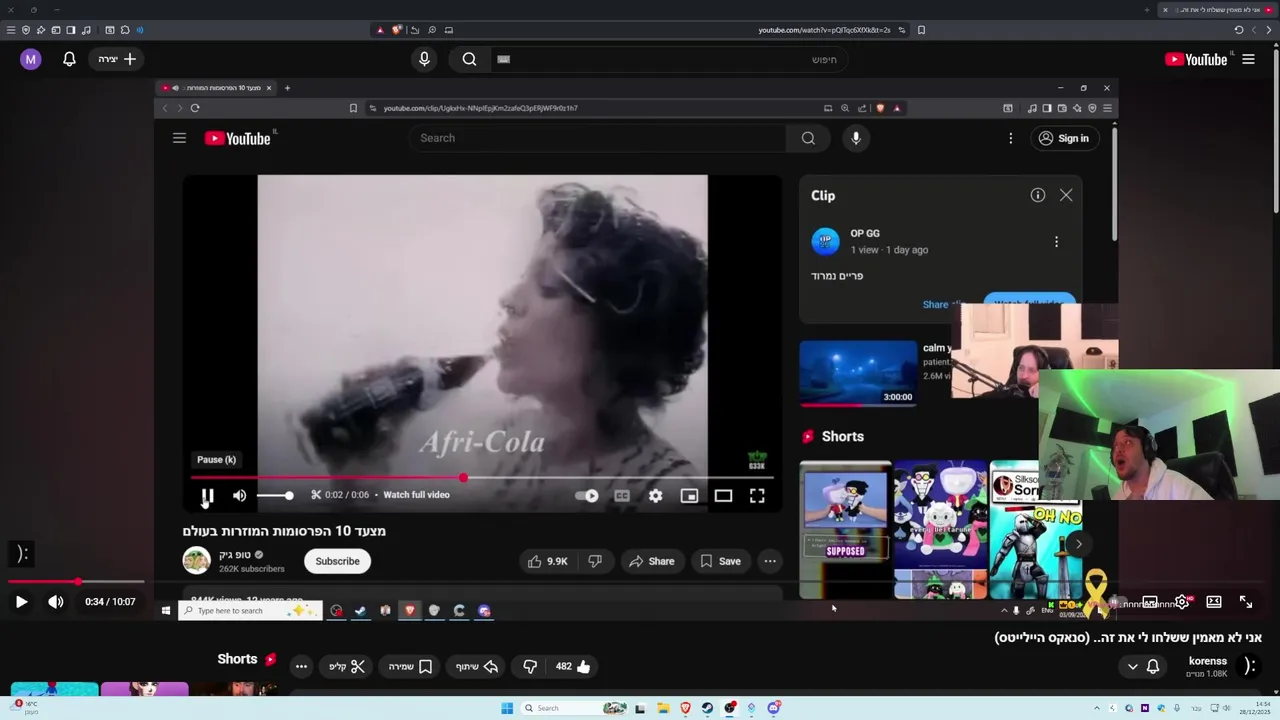The height and width of the screenshot is (720, 1280).
Task: Seek on the inner clip's progress bar
Action: tap(482, 478)
